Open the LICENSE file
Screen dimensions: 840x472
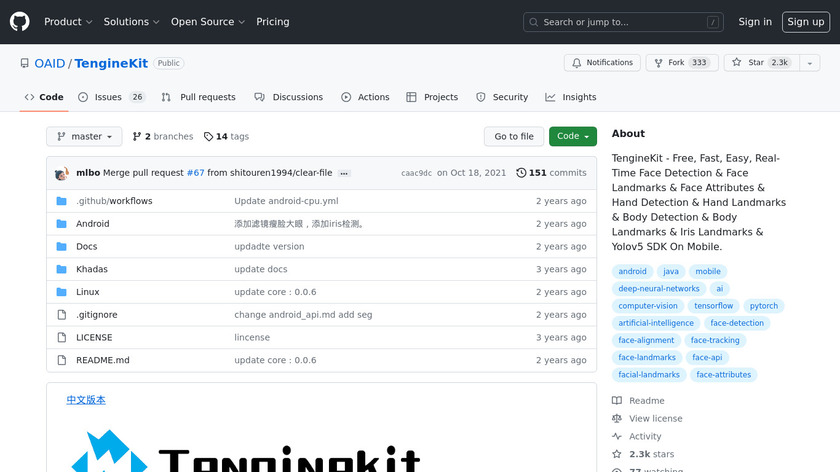point(94,338)
